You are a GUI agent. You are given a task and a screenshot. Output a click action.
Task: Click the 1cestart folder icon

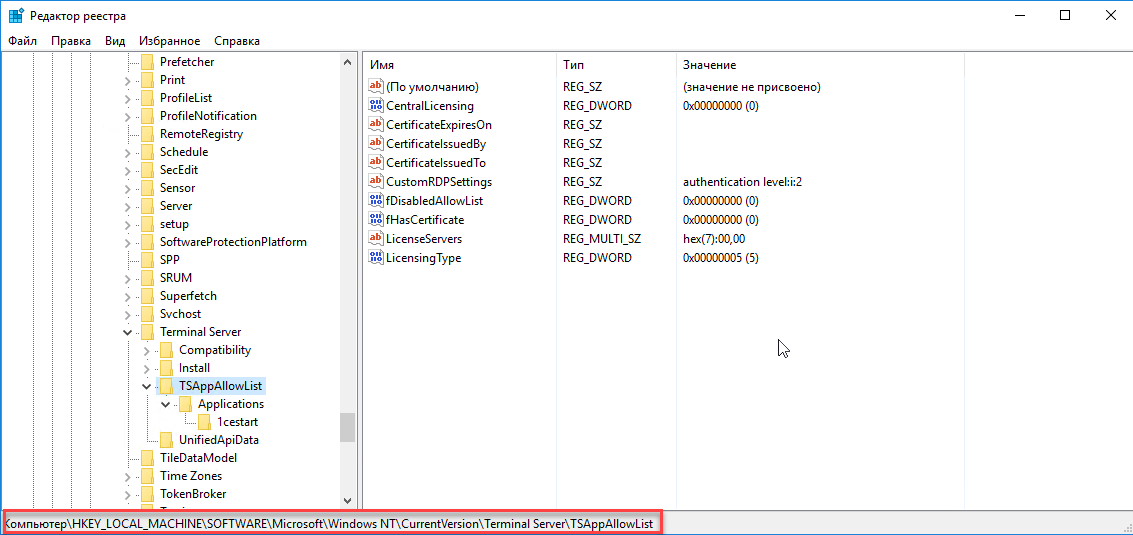click(204, 421)
